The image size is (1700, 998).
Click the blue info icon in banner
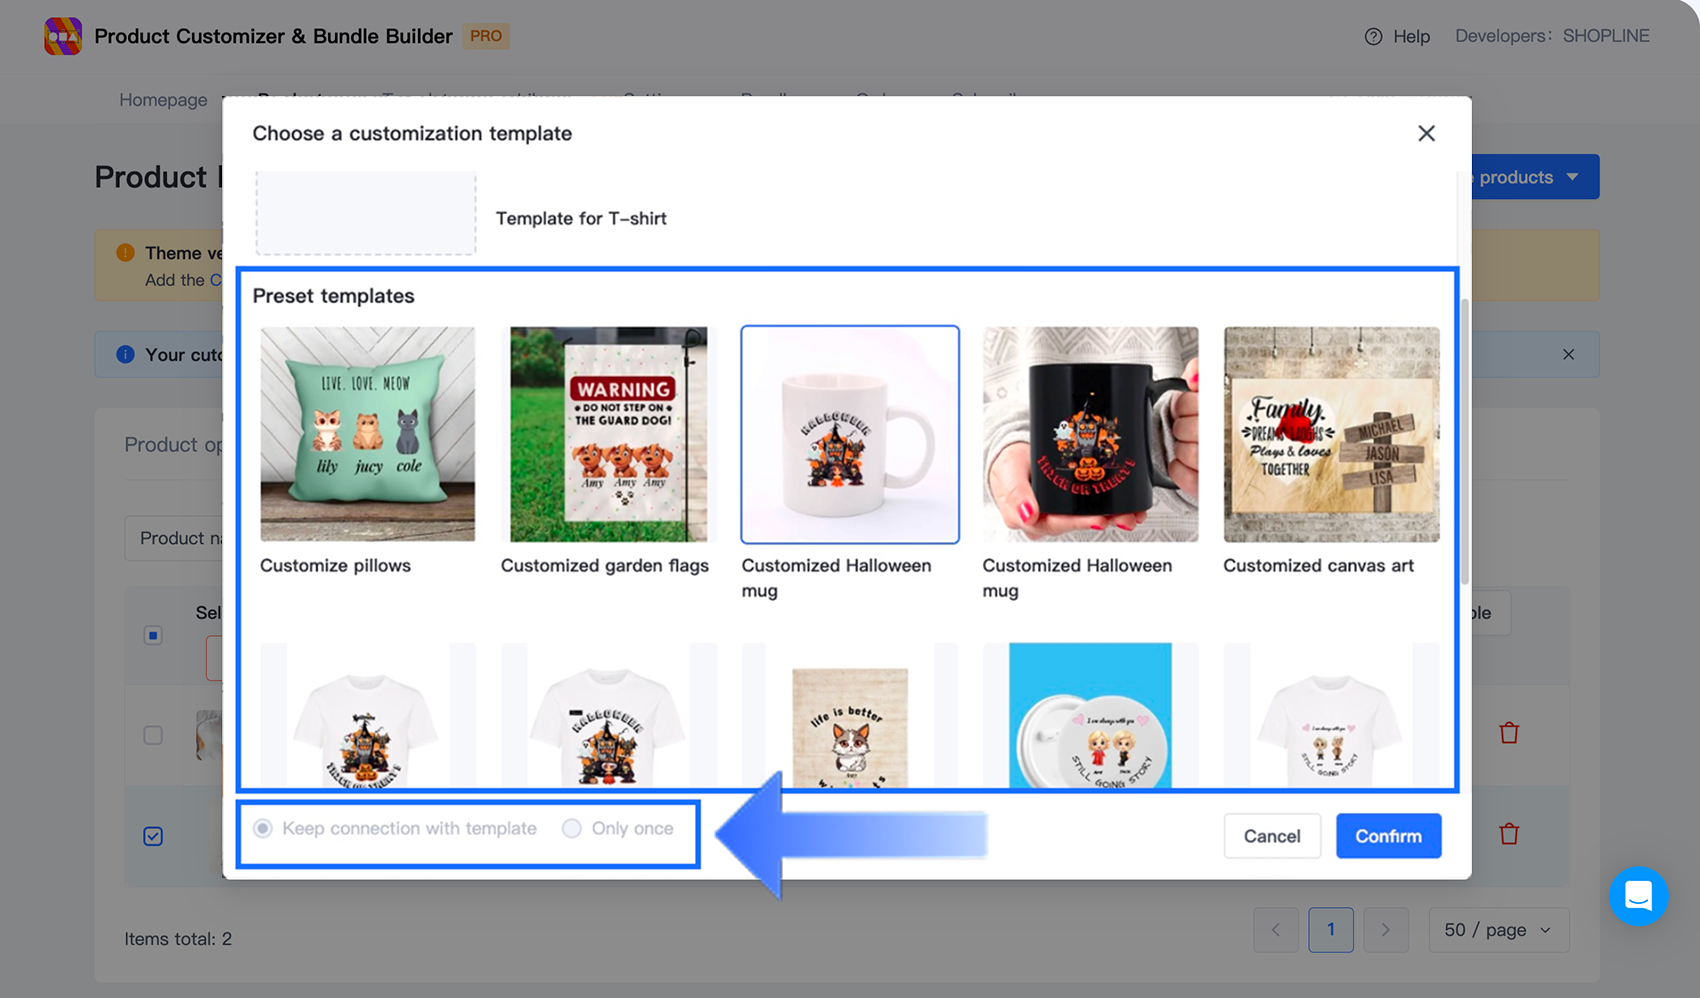[125, 354]
